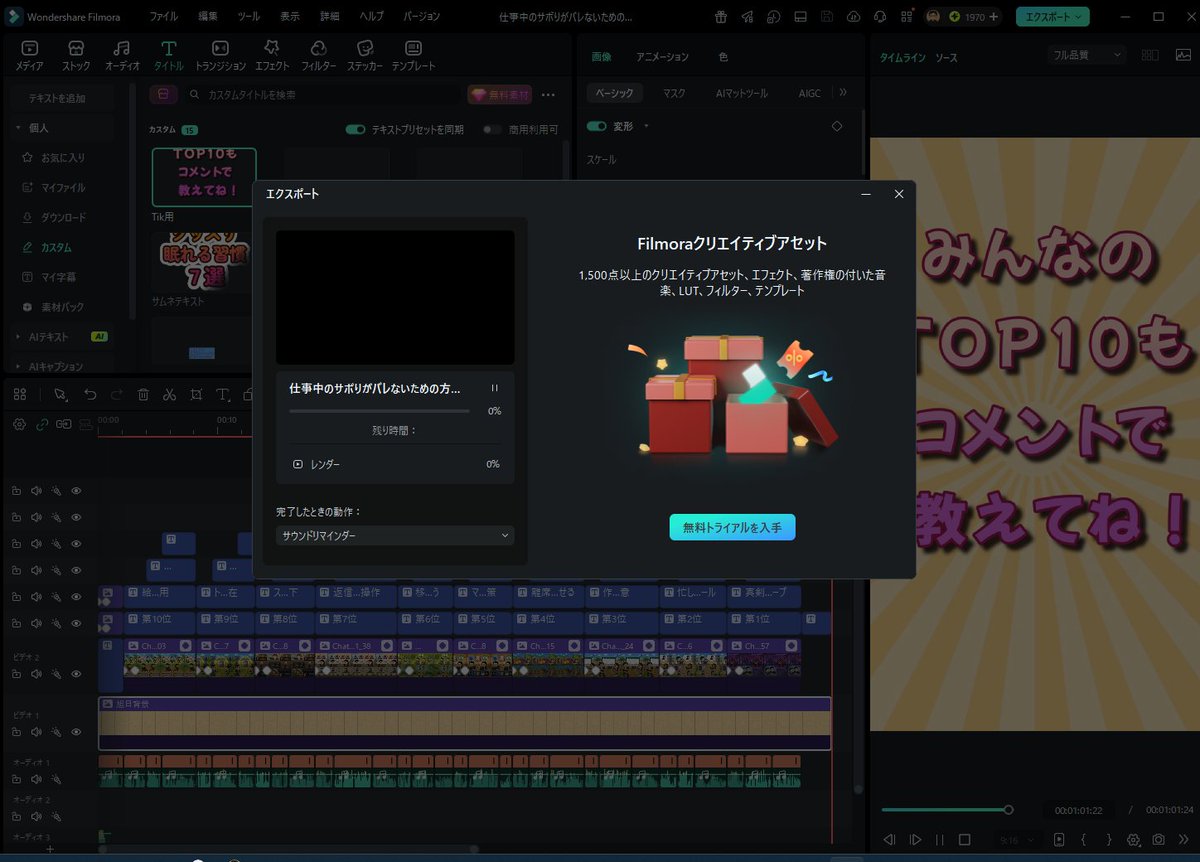Screen dimensions: 1200x862
Task: Add credits with the plus beside 1970
Action: (993, 17)
